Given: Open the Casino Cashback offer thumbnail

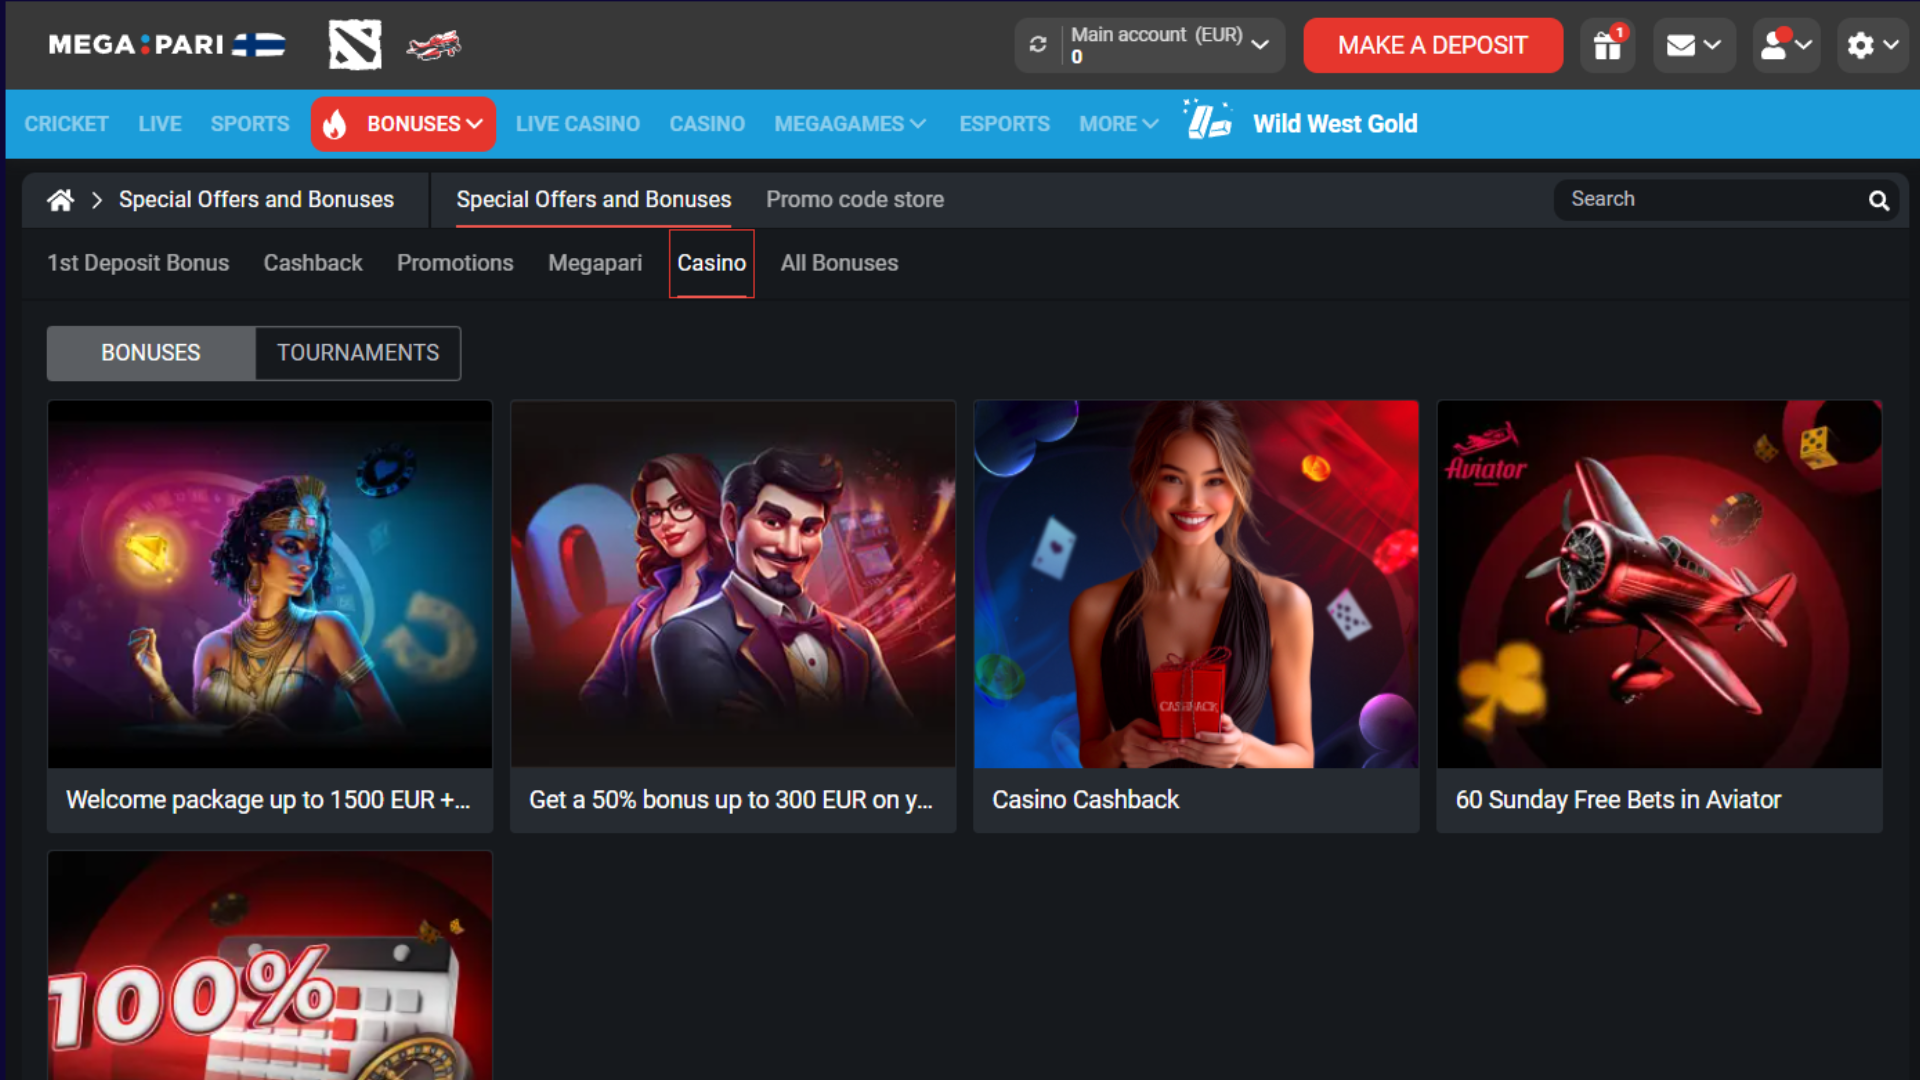Looking at the screenshot, I should click(x=1196, y=584).
